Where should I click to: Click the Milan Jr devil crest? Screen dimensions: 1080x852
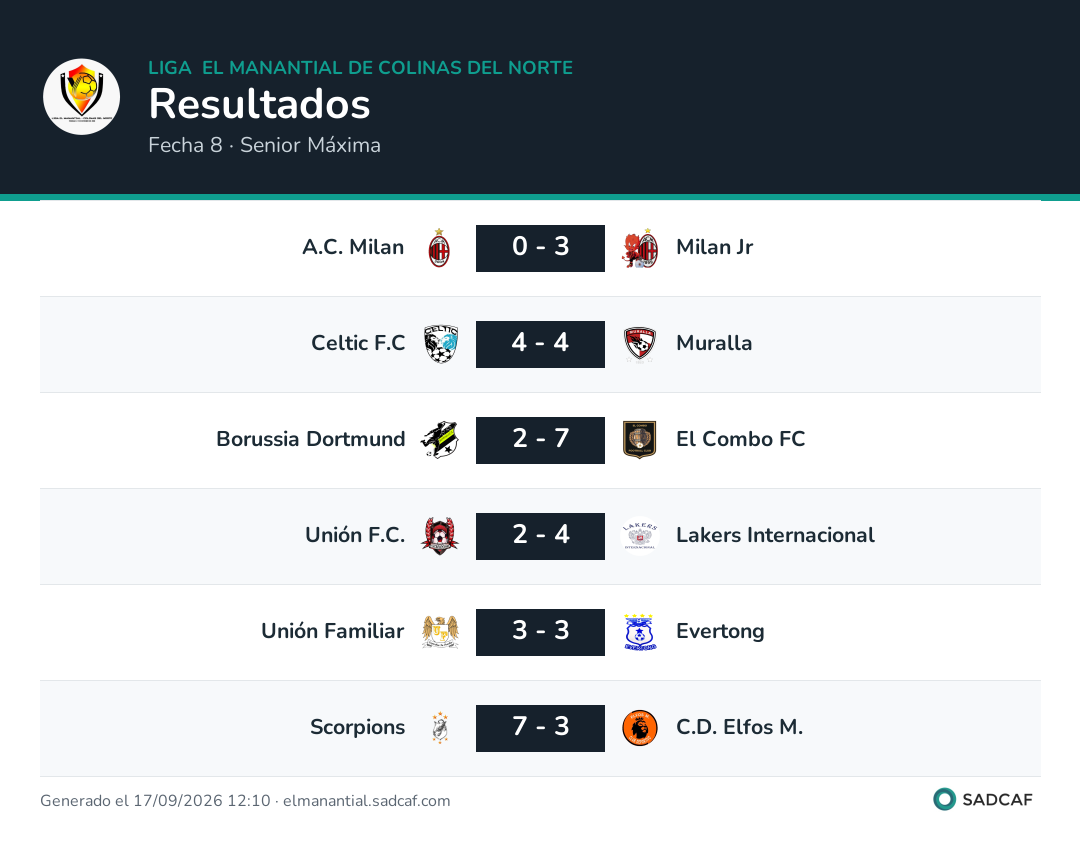coord(640,248)
